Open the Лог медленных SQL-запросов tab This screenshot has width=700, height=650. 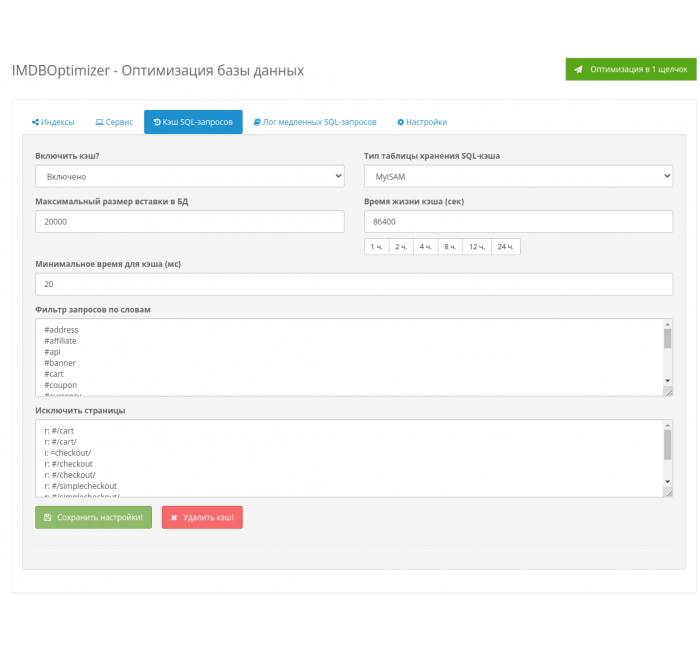(x=315, y=122)
